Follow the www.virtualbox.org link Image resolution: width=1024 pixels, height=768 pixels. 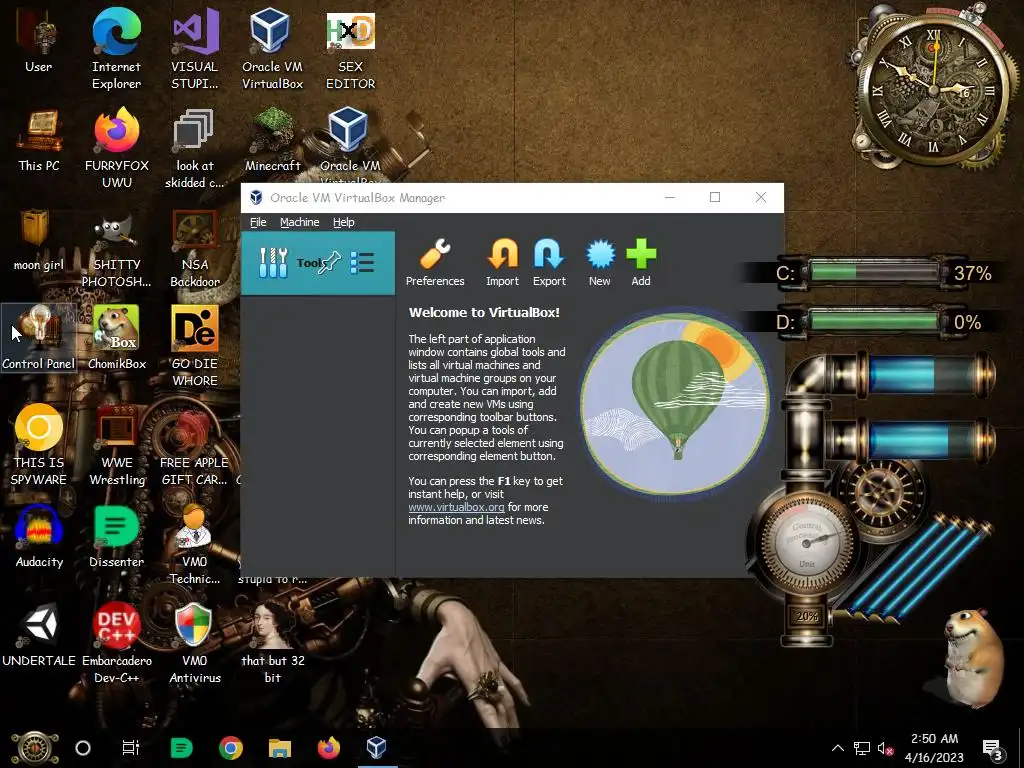coord(456,507)
